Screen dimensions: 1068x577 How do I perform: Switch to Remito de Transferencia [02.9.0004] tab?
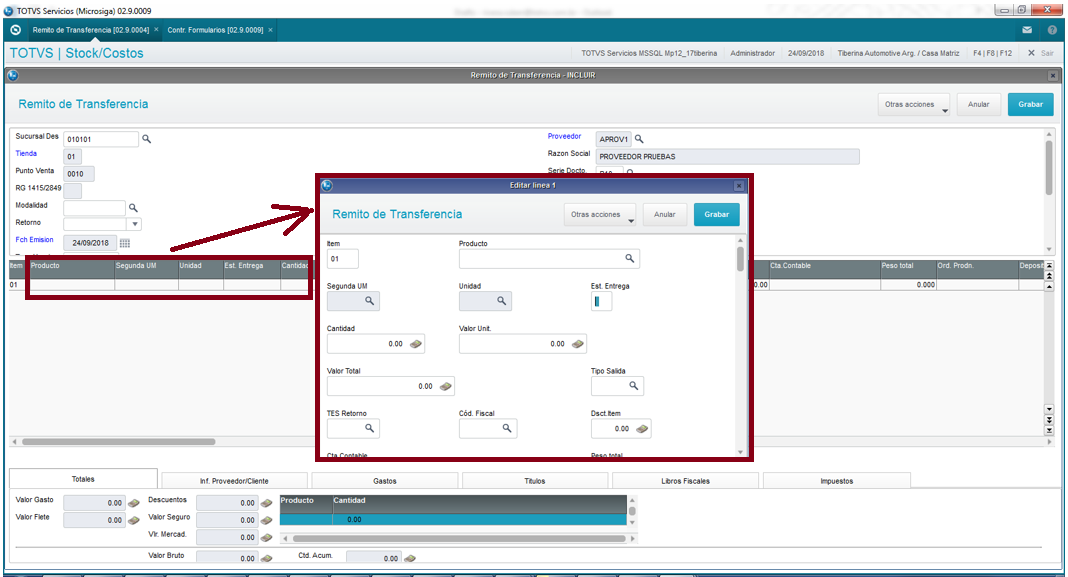tap(91, 30)
